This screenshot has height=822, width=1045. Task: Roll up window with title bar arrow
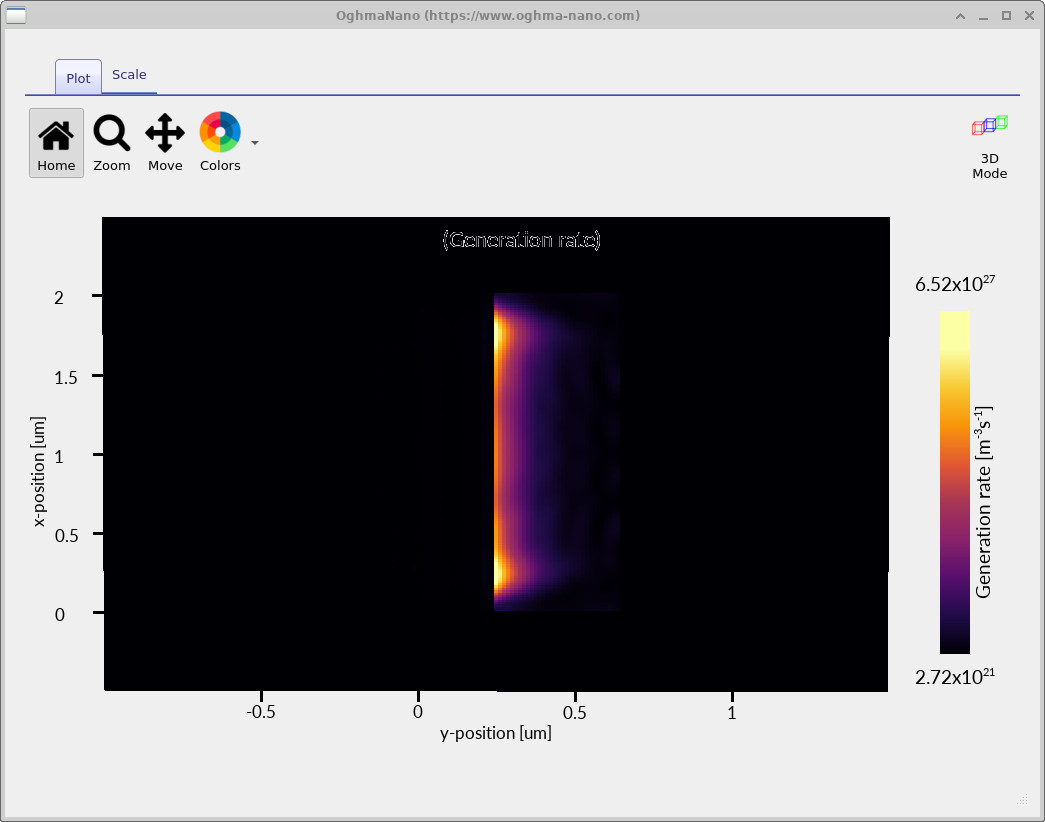tap(960, 16)
